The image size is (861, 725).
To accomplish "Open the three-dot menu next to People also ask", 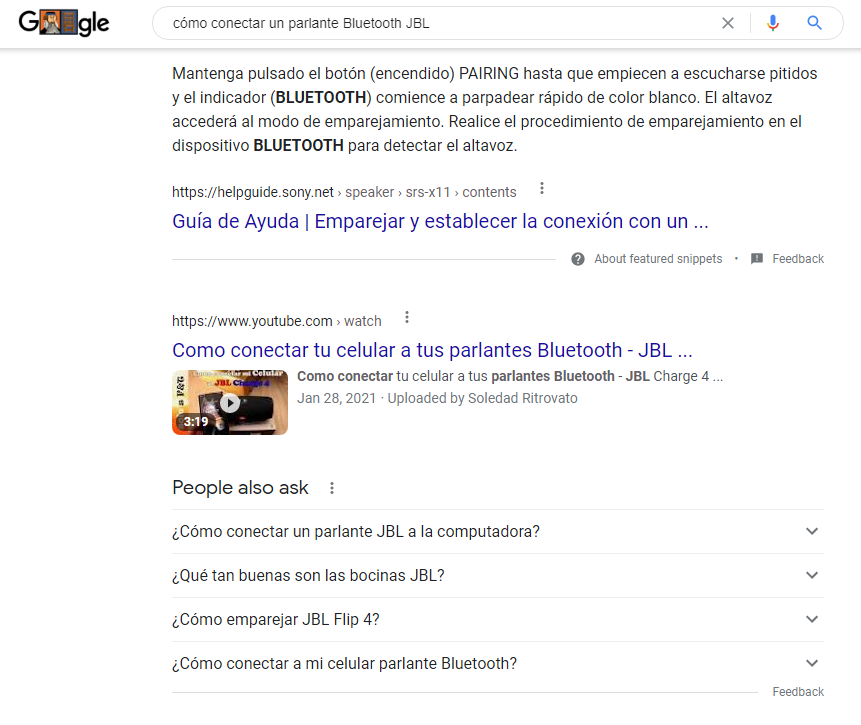I will pos(331,487).
